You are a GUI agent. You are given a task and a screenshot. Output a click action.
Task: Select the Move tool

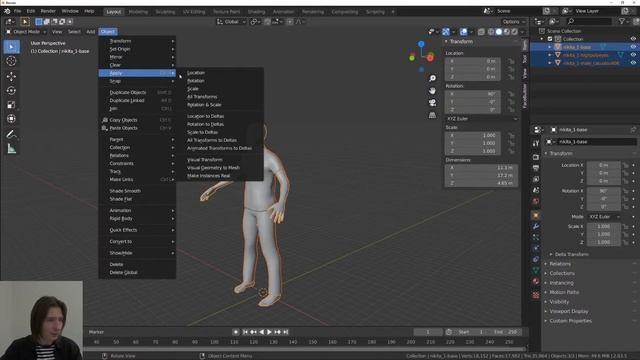pos(11,76)
